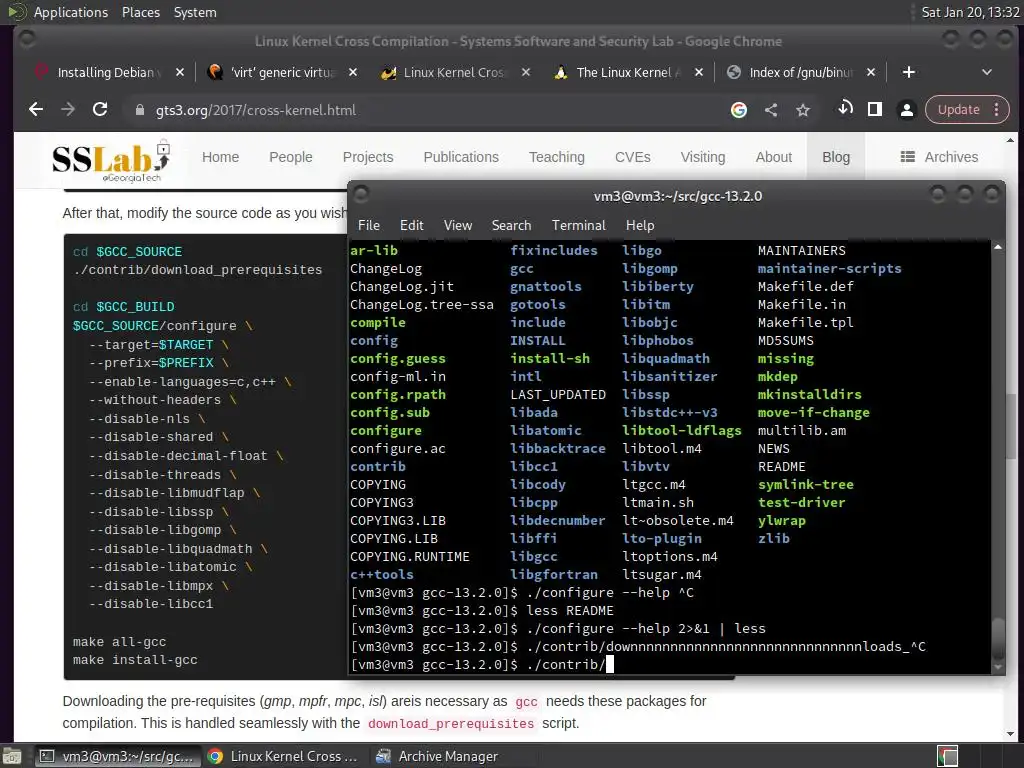The width and height of the screenshot is (1024, 768).
Task: Open terminal Terminal menu
Action: [x=579, y=225]
